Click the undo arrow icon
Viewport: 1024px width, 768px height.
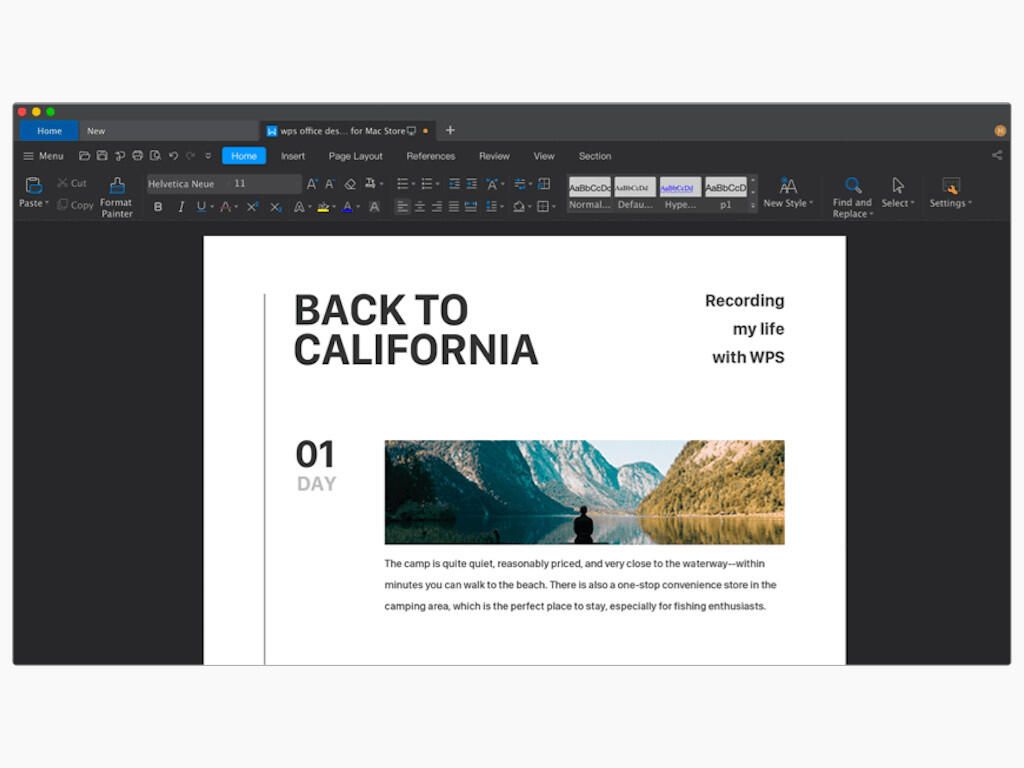[173, 156]
